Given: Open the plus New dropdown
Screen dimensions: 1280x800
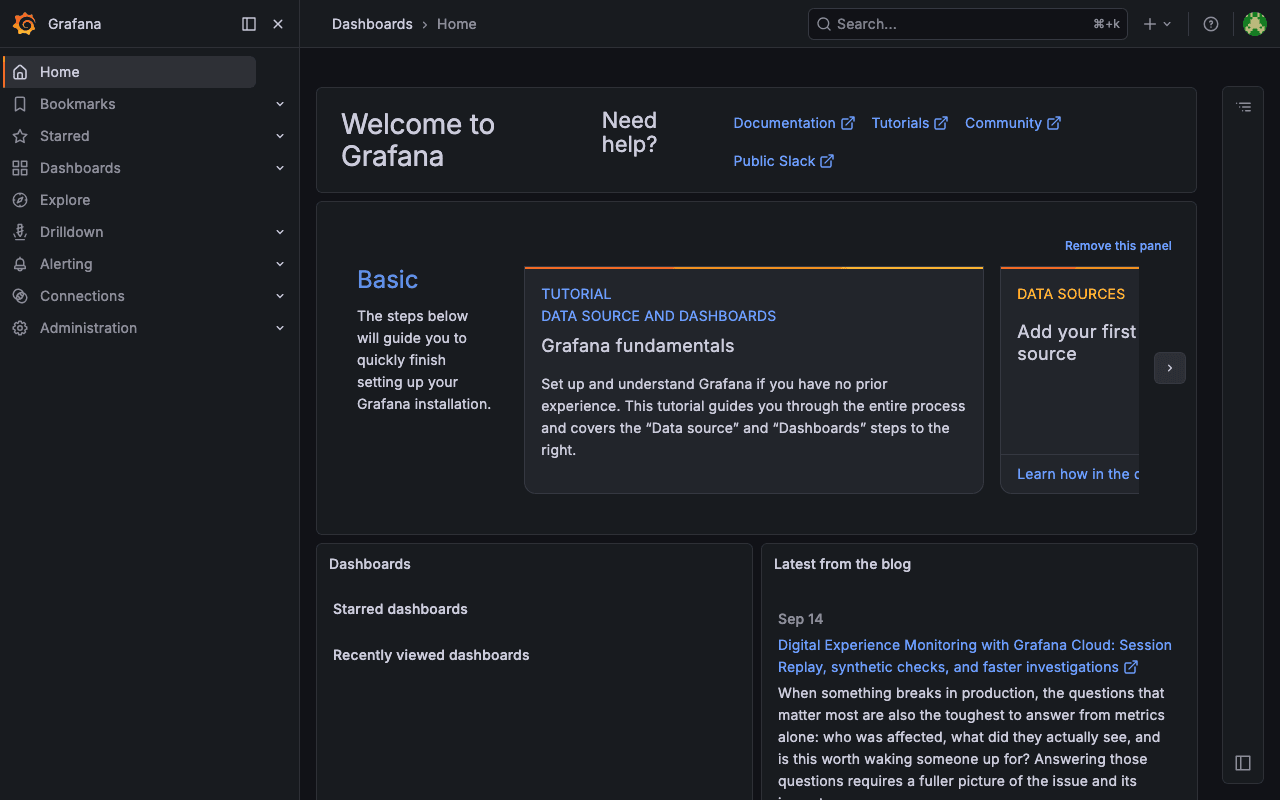Looking at the screenshot, I should click(1157, 24).
